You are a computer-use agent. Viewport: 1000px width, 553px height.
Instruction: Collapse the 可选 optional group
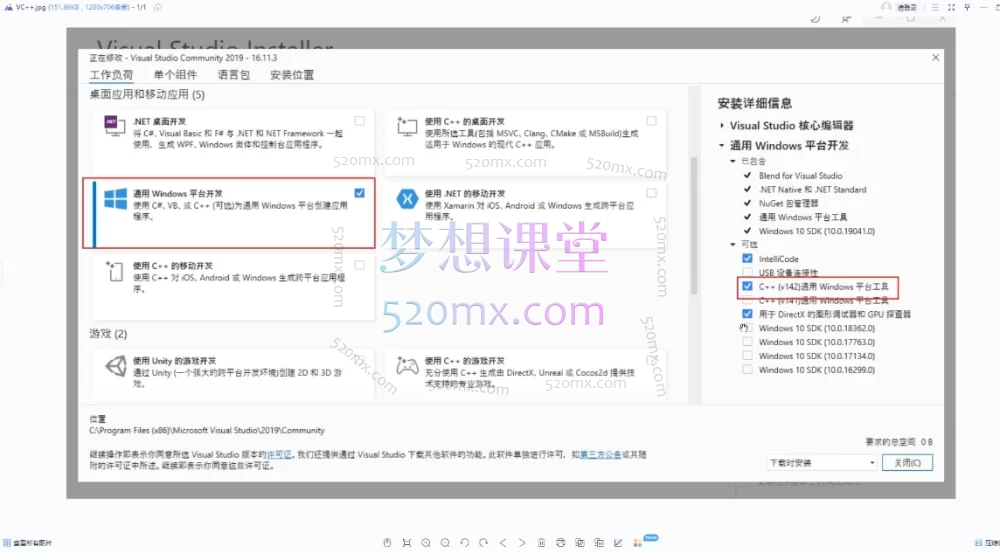click(733, 244)
